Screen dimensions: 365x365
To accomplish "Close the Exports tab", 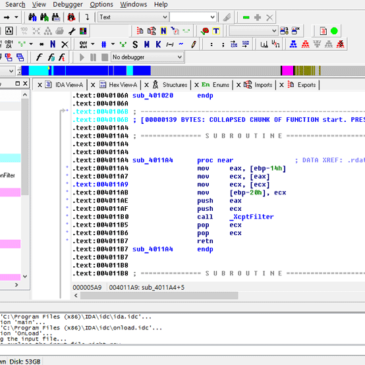I will tap(282, 85).
